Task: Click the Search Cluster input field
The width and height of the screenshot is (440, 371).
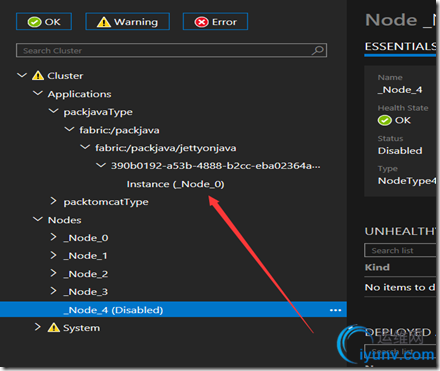Action: pos(171,50)
